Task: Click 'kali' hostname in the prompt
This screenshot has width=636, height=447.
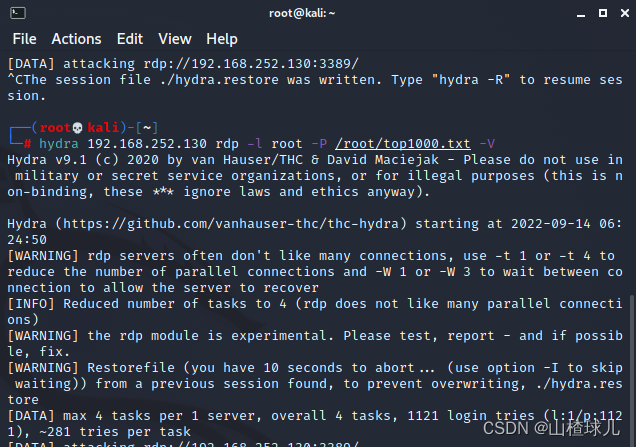Action: [103, 128]
